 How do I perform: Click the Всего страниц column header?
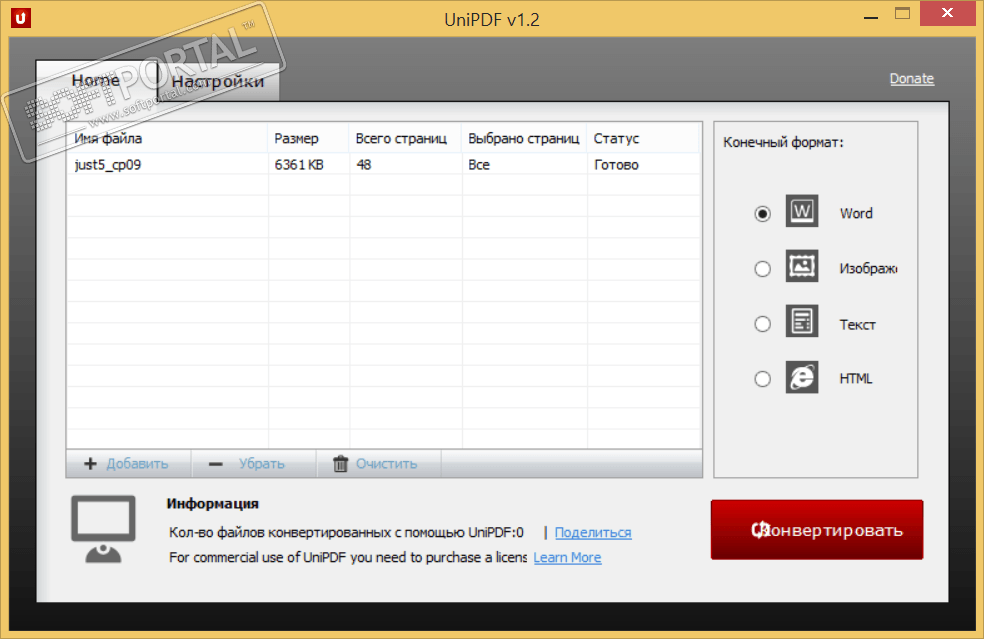405,139
